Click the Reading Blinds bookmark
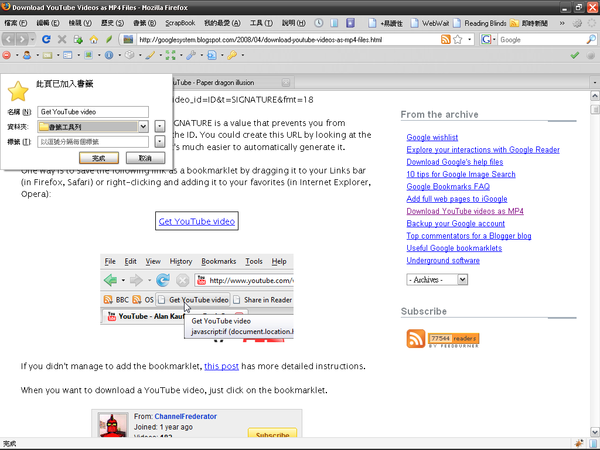600x450 pixels. click(480, 23)
